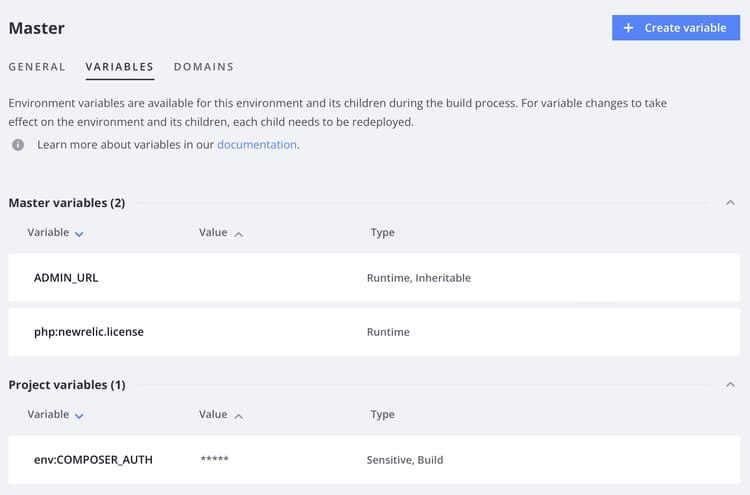
Task: Open the General tab
Action: [x=37, y=67]
